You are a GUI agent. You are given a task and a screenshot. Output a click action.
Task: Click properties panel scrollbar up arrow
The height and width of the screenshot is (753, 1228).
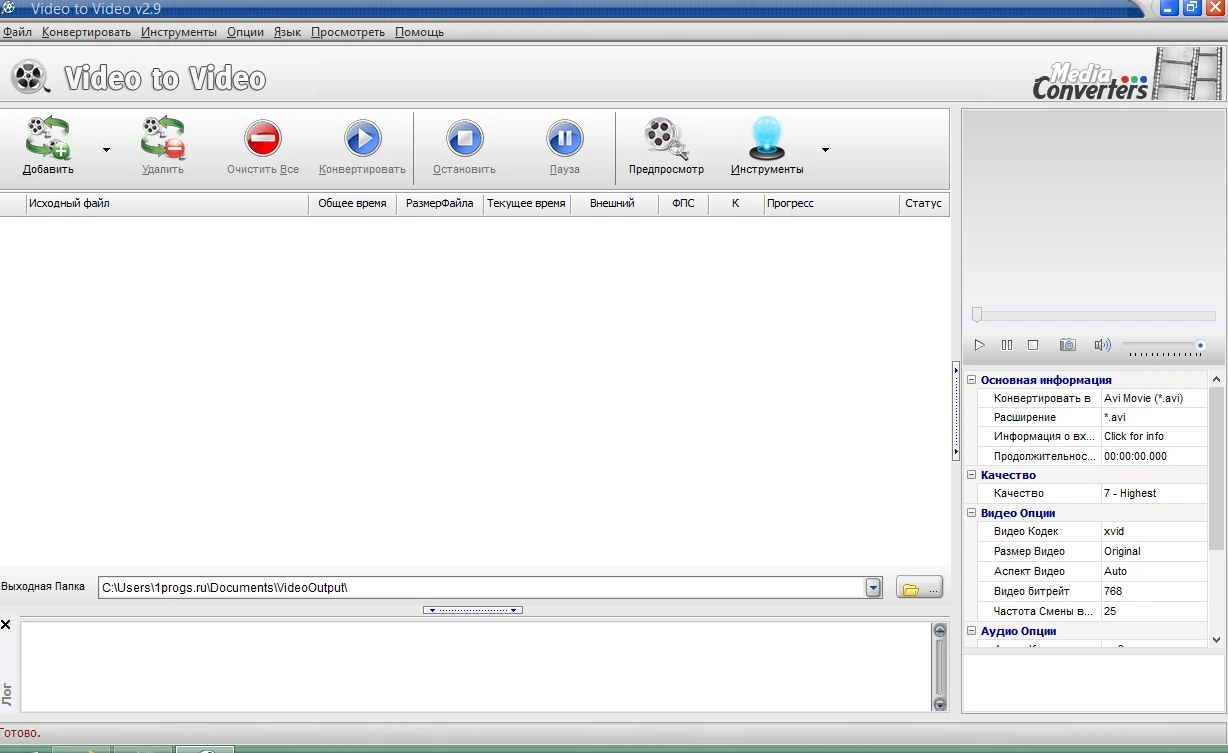pyautogui.click(x=1216, y=380)
